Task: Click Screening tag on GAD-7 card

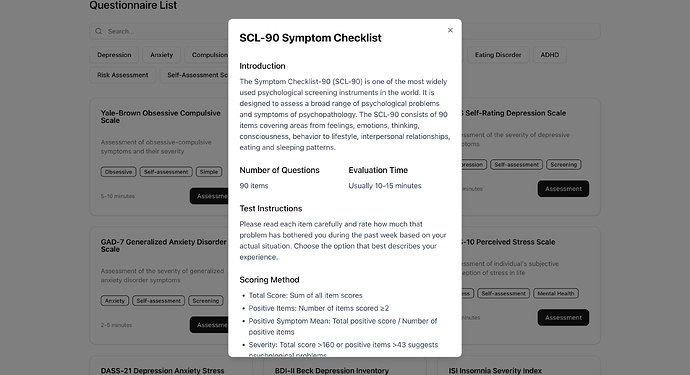Action: (x=206, y=301)
